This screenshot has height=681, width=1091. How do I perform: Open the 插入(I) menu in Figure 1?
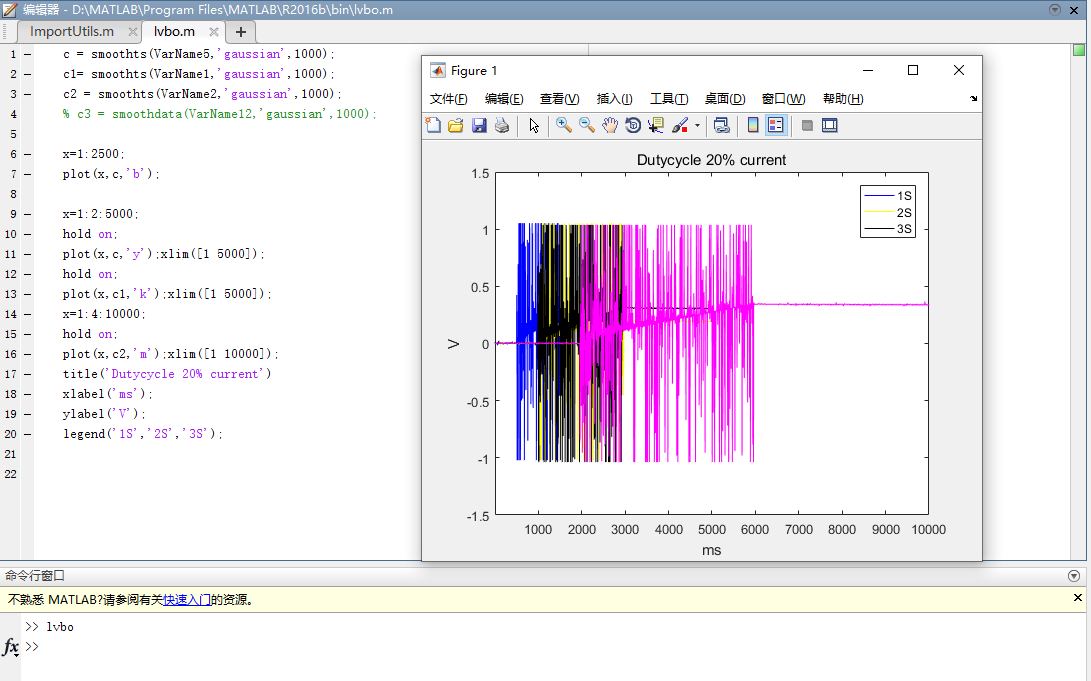pos(614,99)
